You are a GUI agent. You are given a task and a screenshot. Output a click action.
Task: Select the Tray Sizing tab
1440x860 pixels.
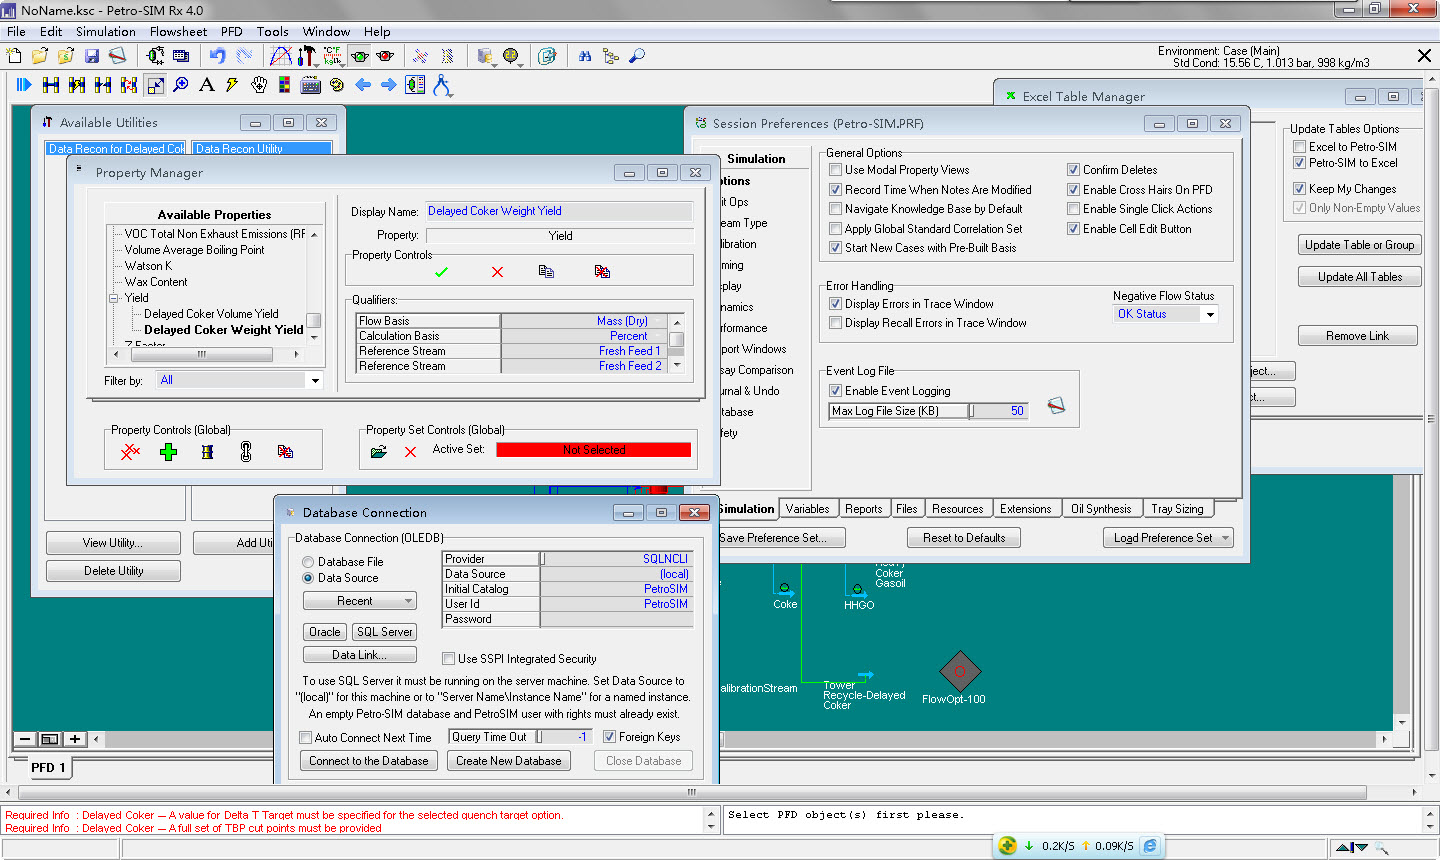[x=1177, y=509]
